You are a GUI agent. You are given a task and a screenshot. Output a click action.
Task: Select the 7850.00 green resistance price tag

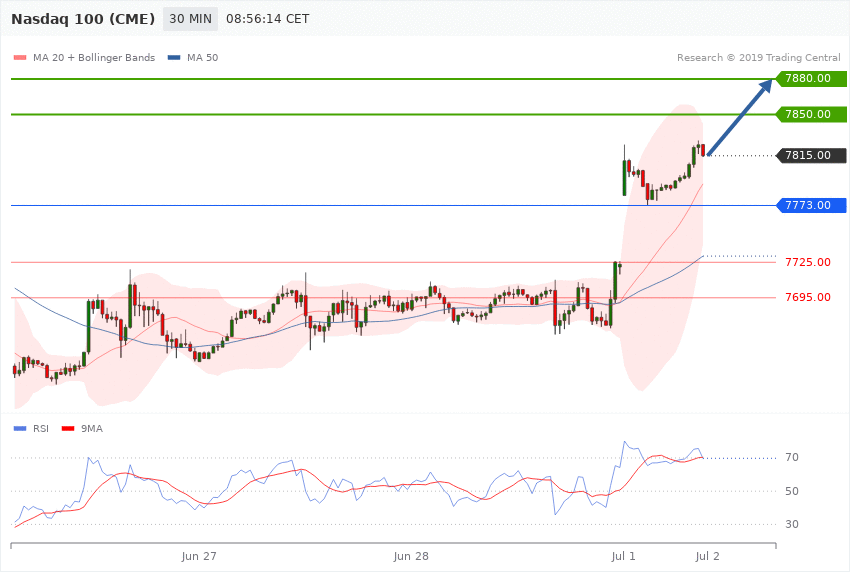812,114
